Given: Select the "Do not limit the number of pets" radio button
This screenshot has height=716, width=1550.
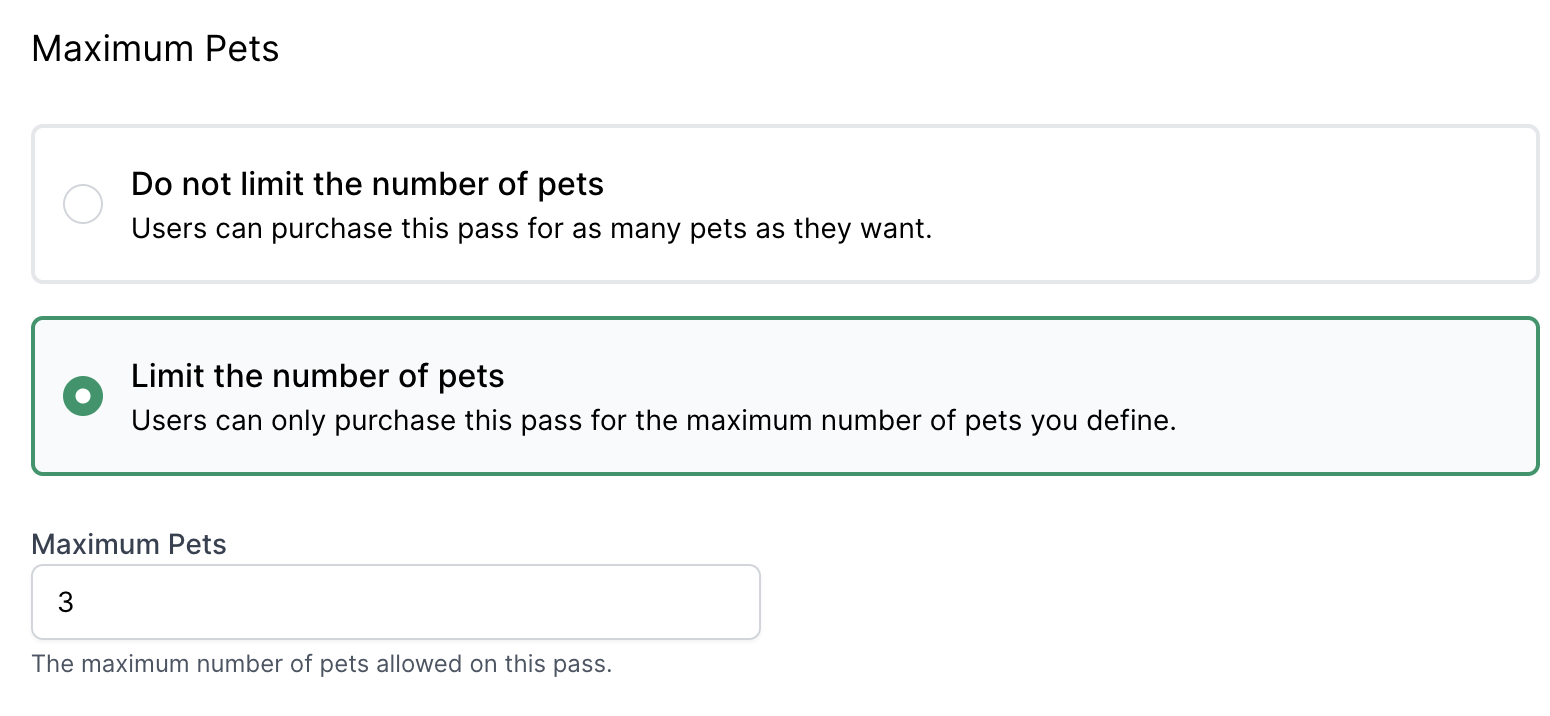Looking at the screenshot, I should point(83,204).
